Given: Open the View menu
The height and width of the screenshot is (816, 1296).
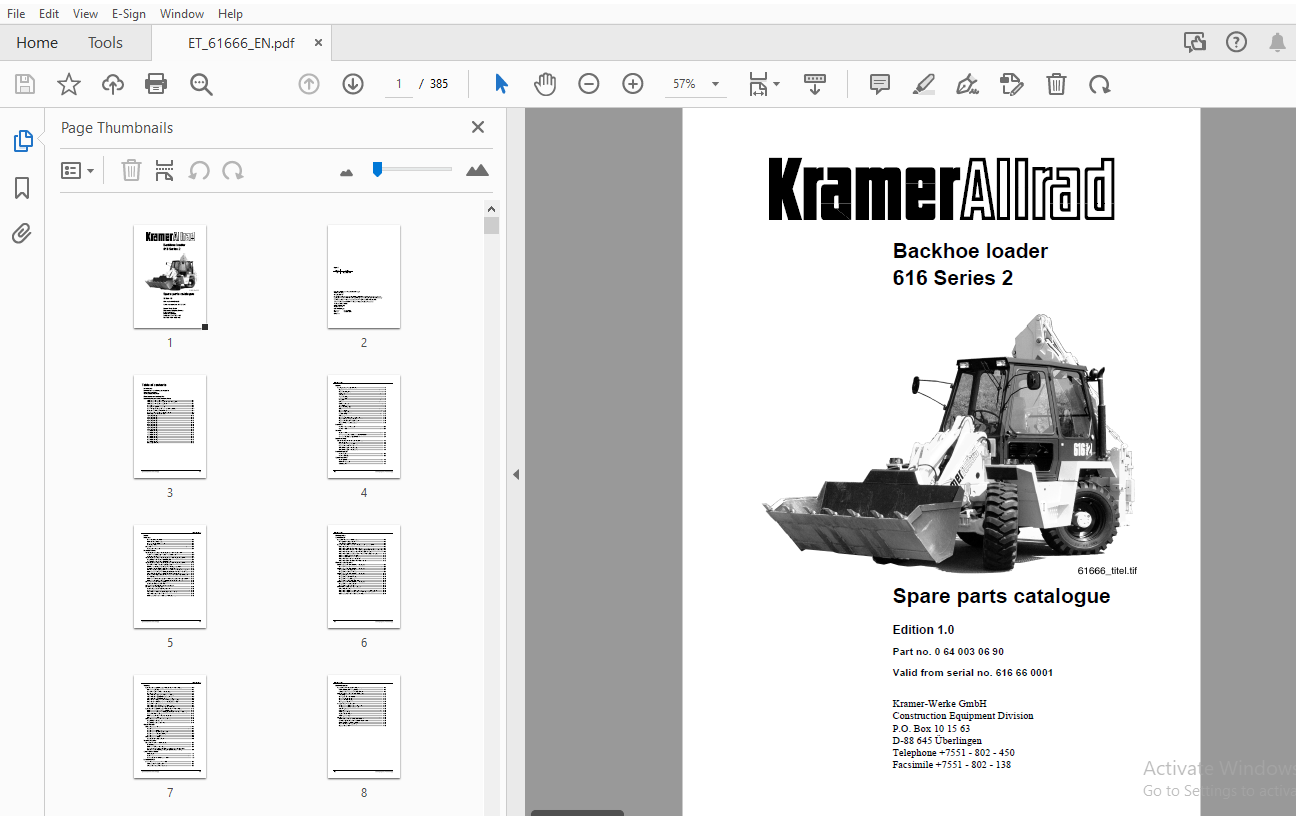Looking at the screenshot, I should click(x=86, y=14).
